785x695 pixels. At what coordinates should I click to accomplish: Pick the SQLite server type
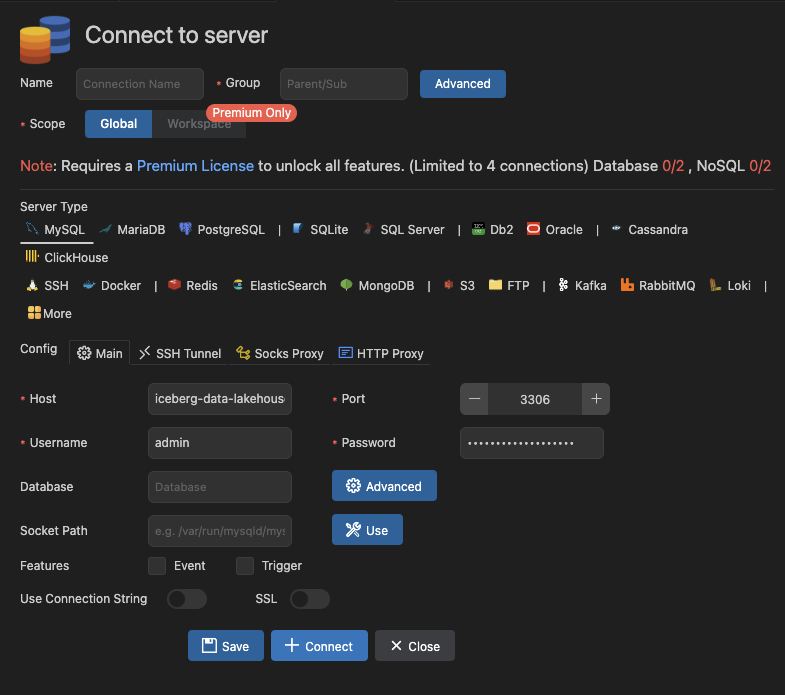click(320, 230)
